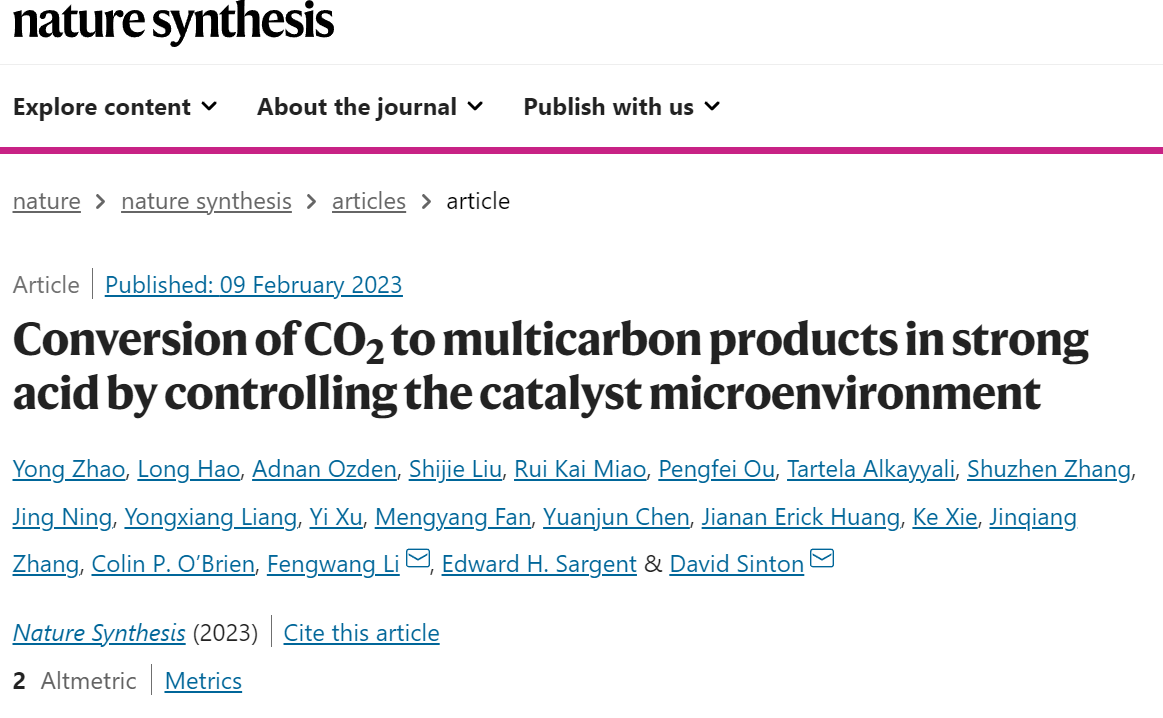Select author Jianan Erick Huang
Image resolution: width=1163 pixels, height=718 pixels.
[801, 517]
